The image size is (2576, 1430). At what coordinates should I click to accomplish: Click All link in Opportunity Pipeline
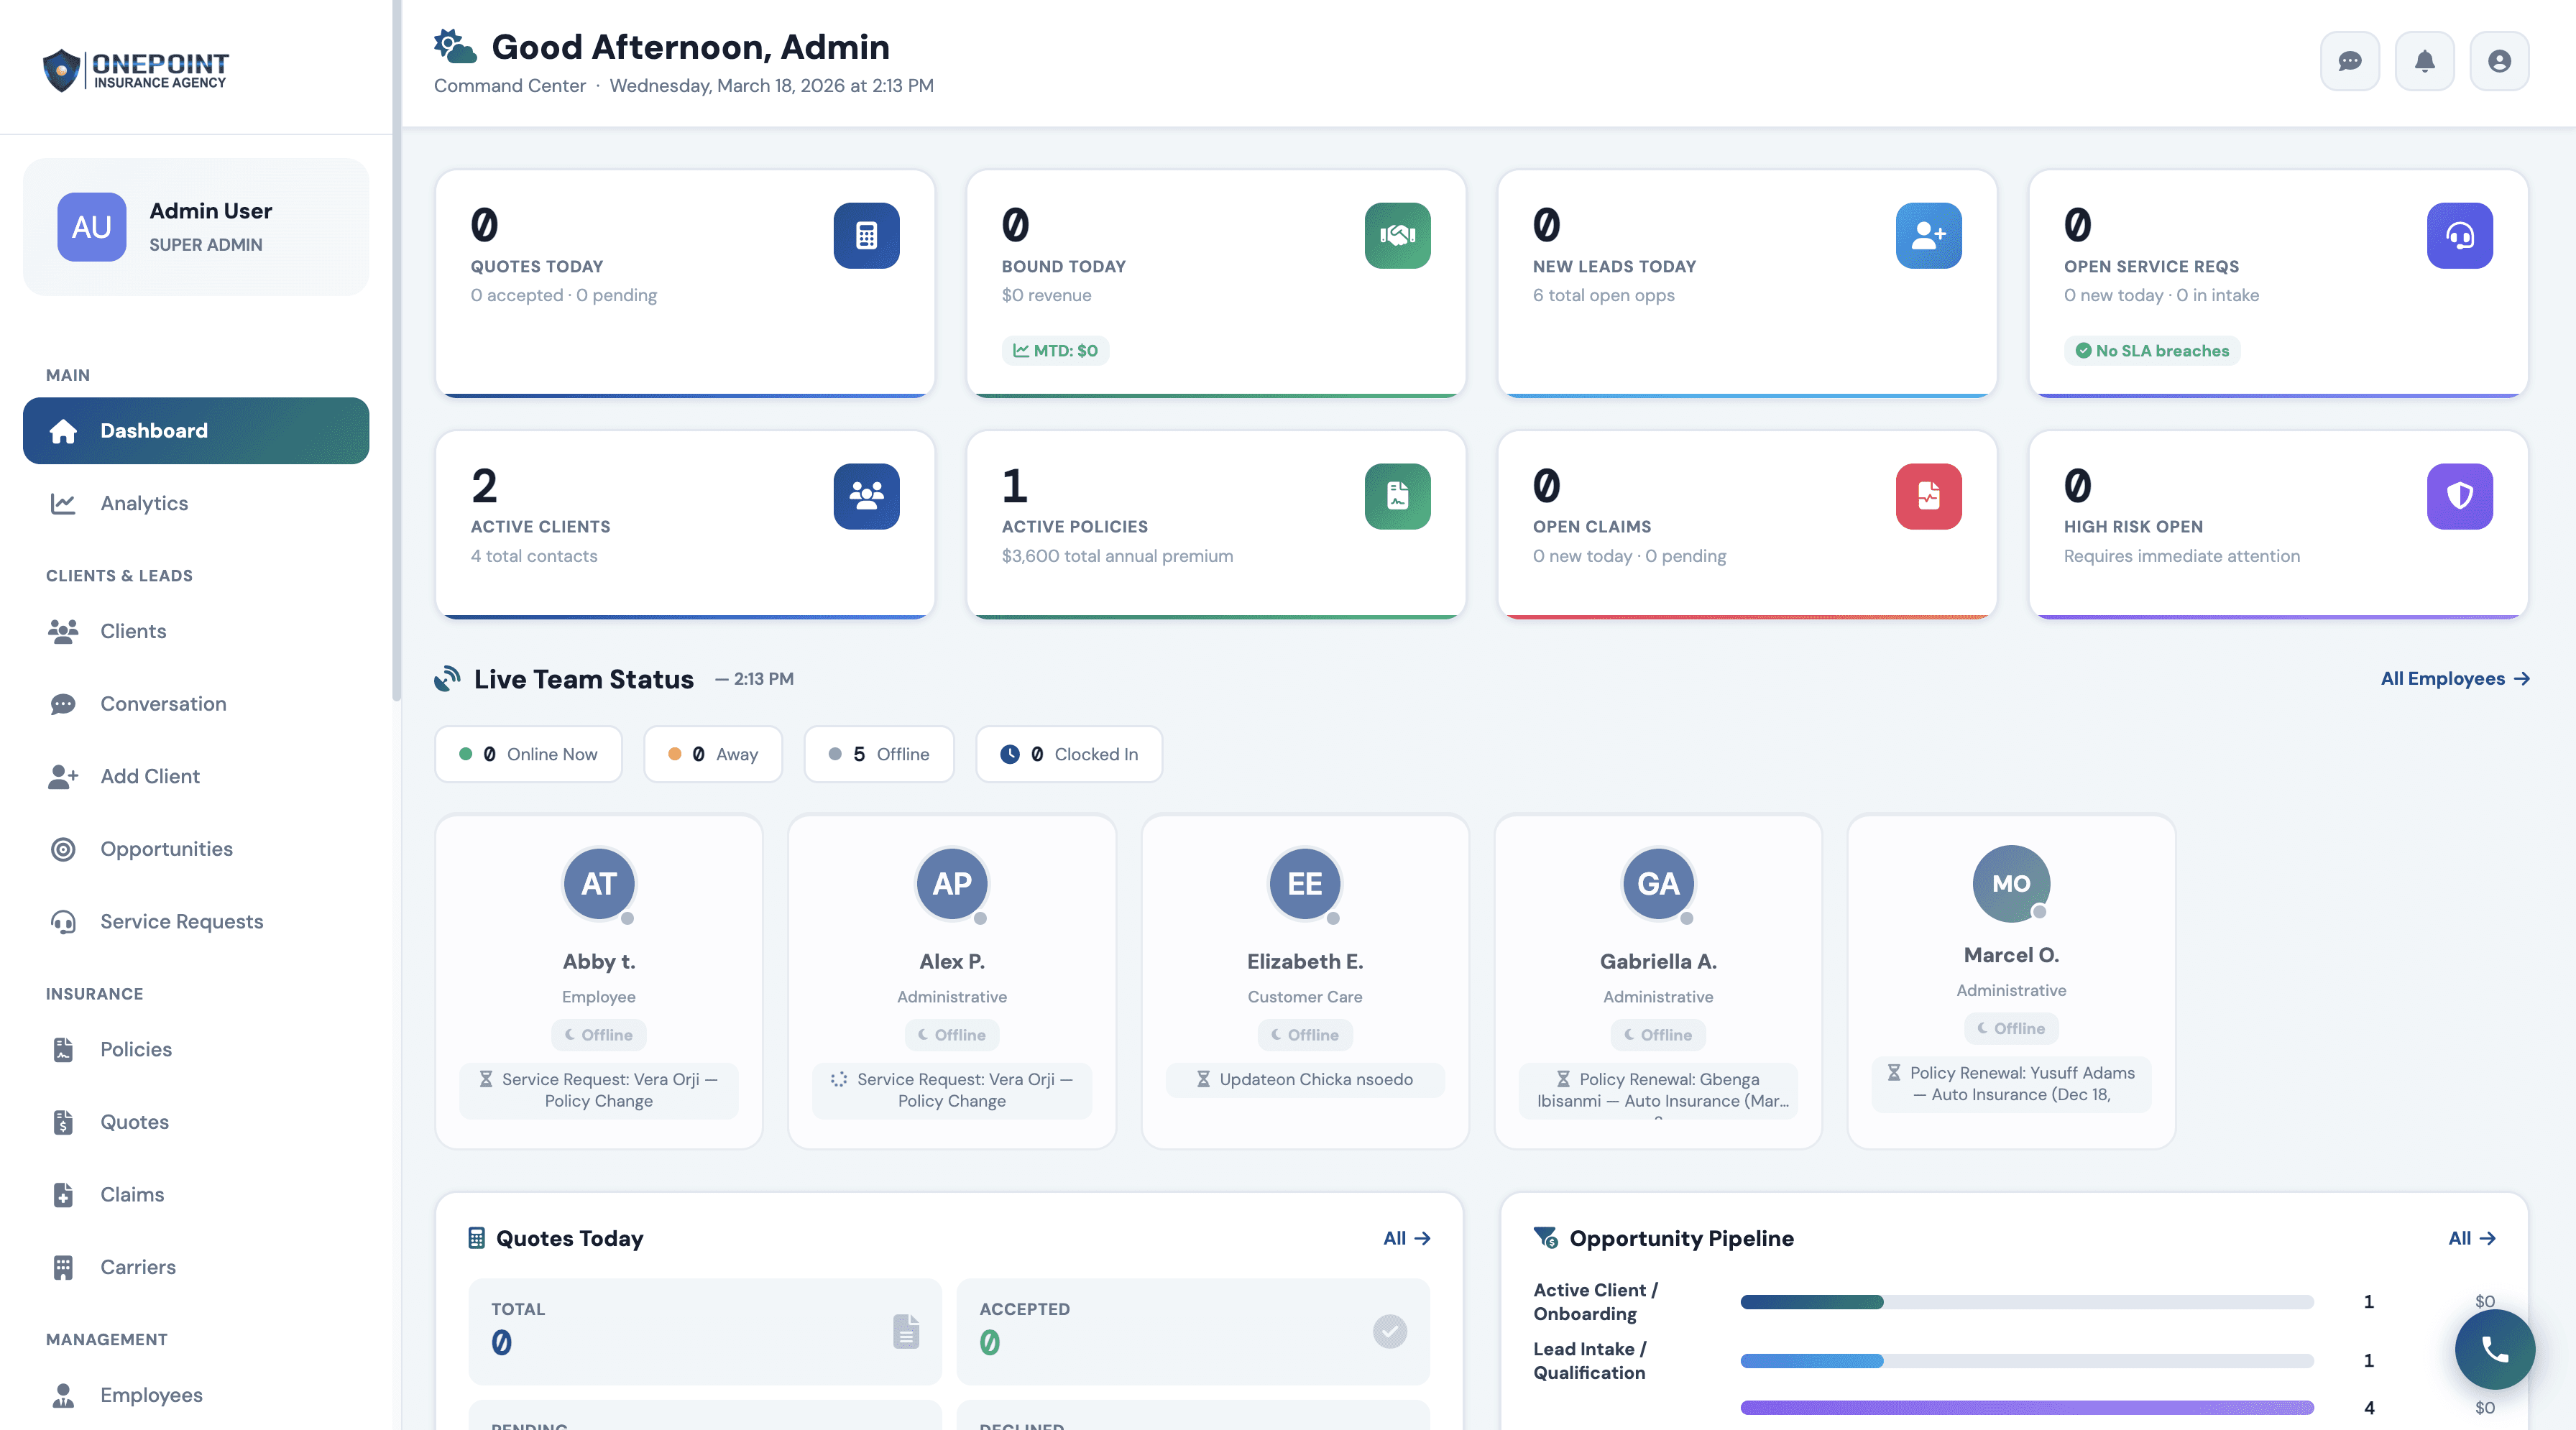pos(2470,1238)
